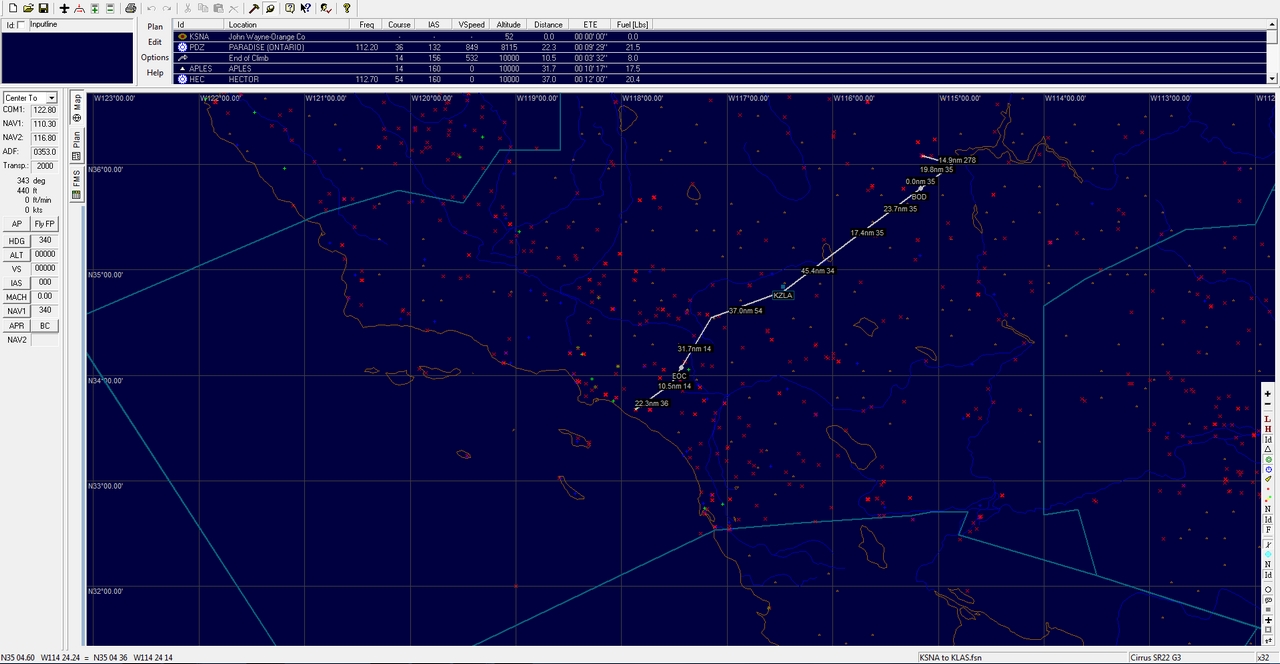Toggle the magnifier search toolbar icon
The height and width of the screenshot is (664, 1280).
[x=269, y=8]
